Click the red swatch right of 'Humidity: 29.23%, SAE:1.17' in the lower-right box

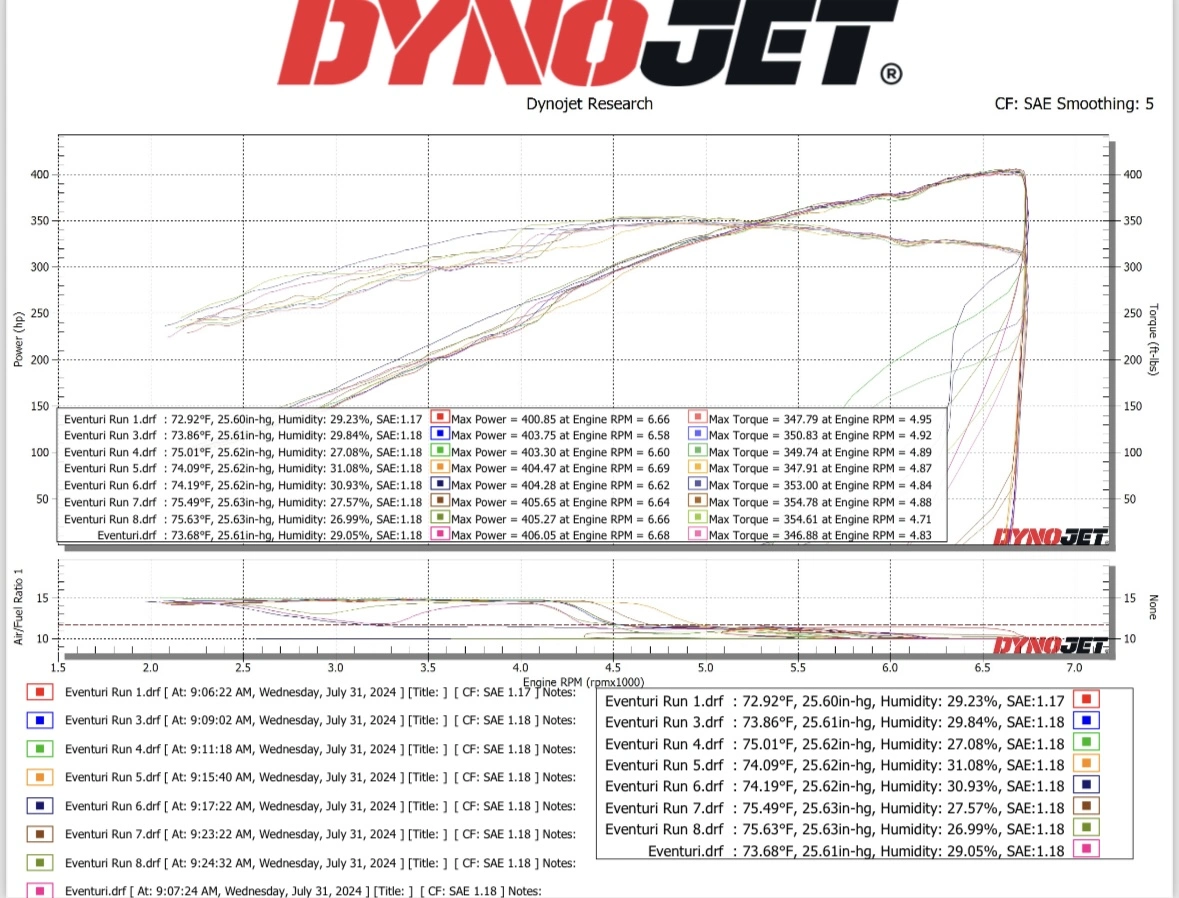tap(1086, 699)
